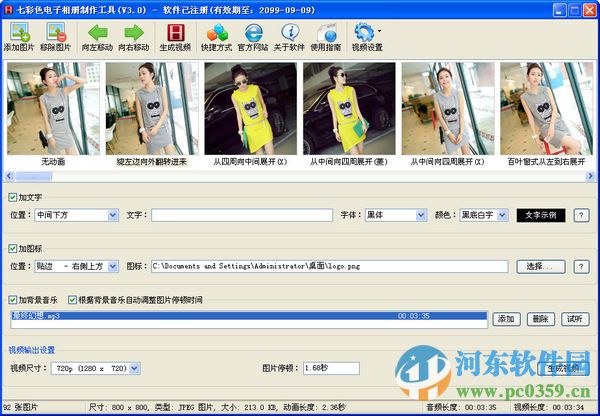Minimize the window
This screenshot has width=600, height=416.
[559, 10]
